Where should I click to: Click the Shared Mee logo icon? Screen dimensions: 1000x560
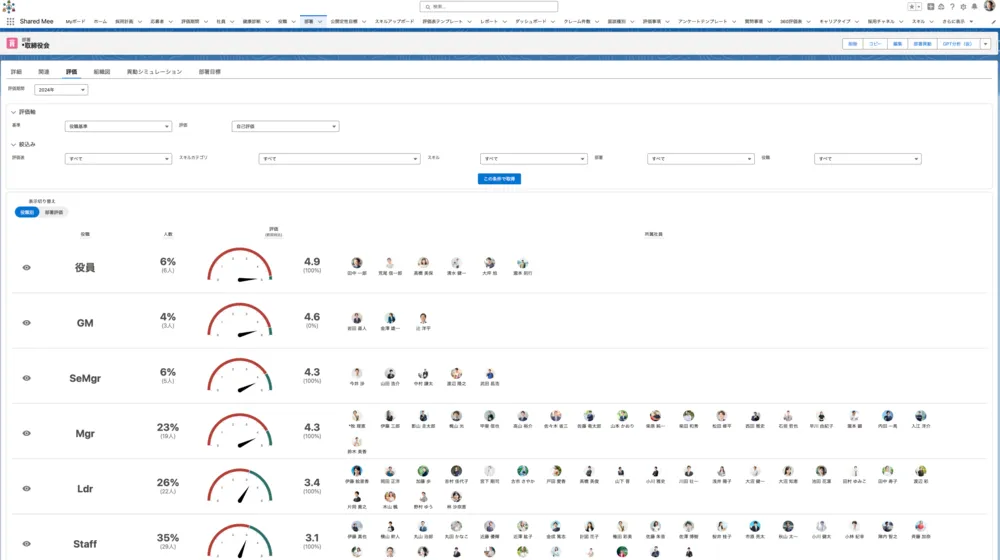[x=9, y=6]
